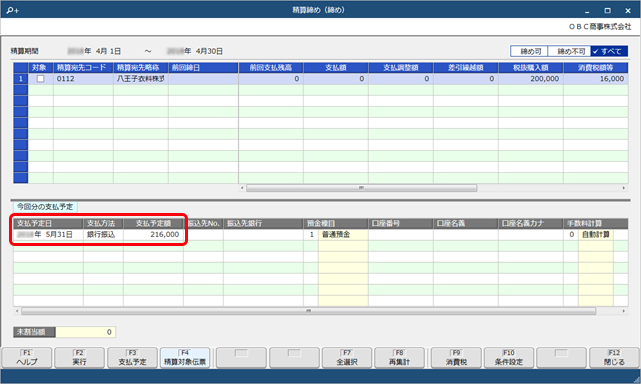
Task: Click the 前回支払残高 column header
Action: (271, 68)
